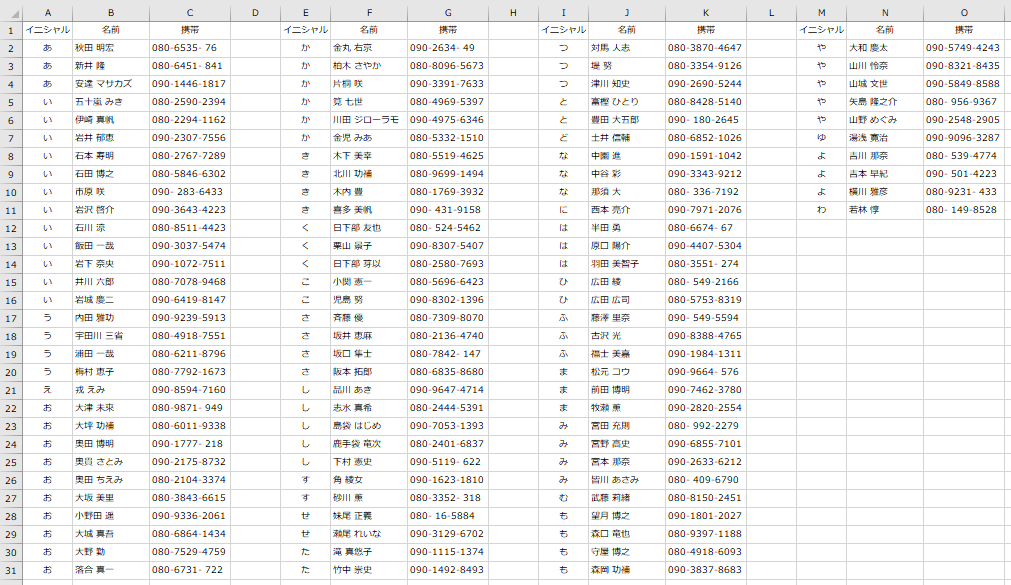Image resolution: width=1011 pixels, height=585 pixels.
Task: Select column F header
Action: [x=369, y=13]
